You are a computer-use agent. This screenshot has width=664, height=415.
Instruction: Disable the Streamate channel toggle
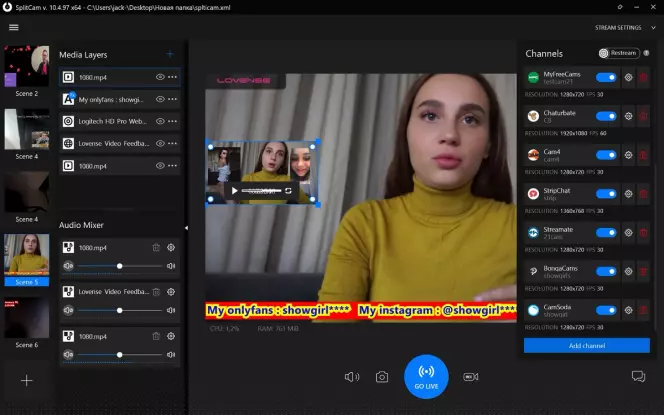click(x=606, y=232)
